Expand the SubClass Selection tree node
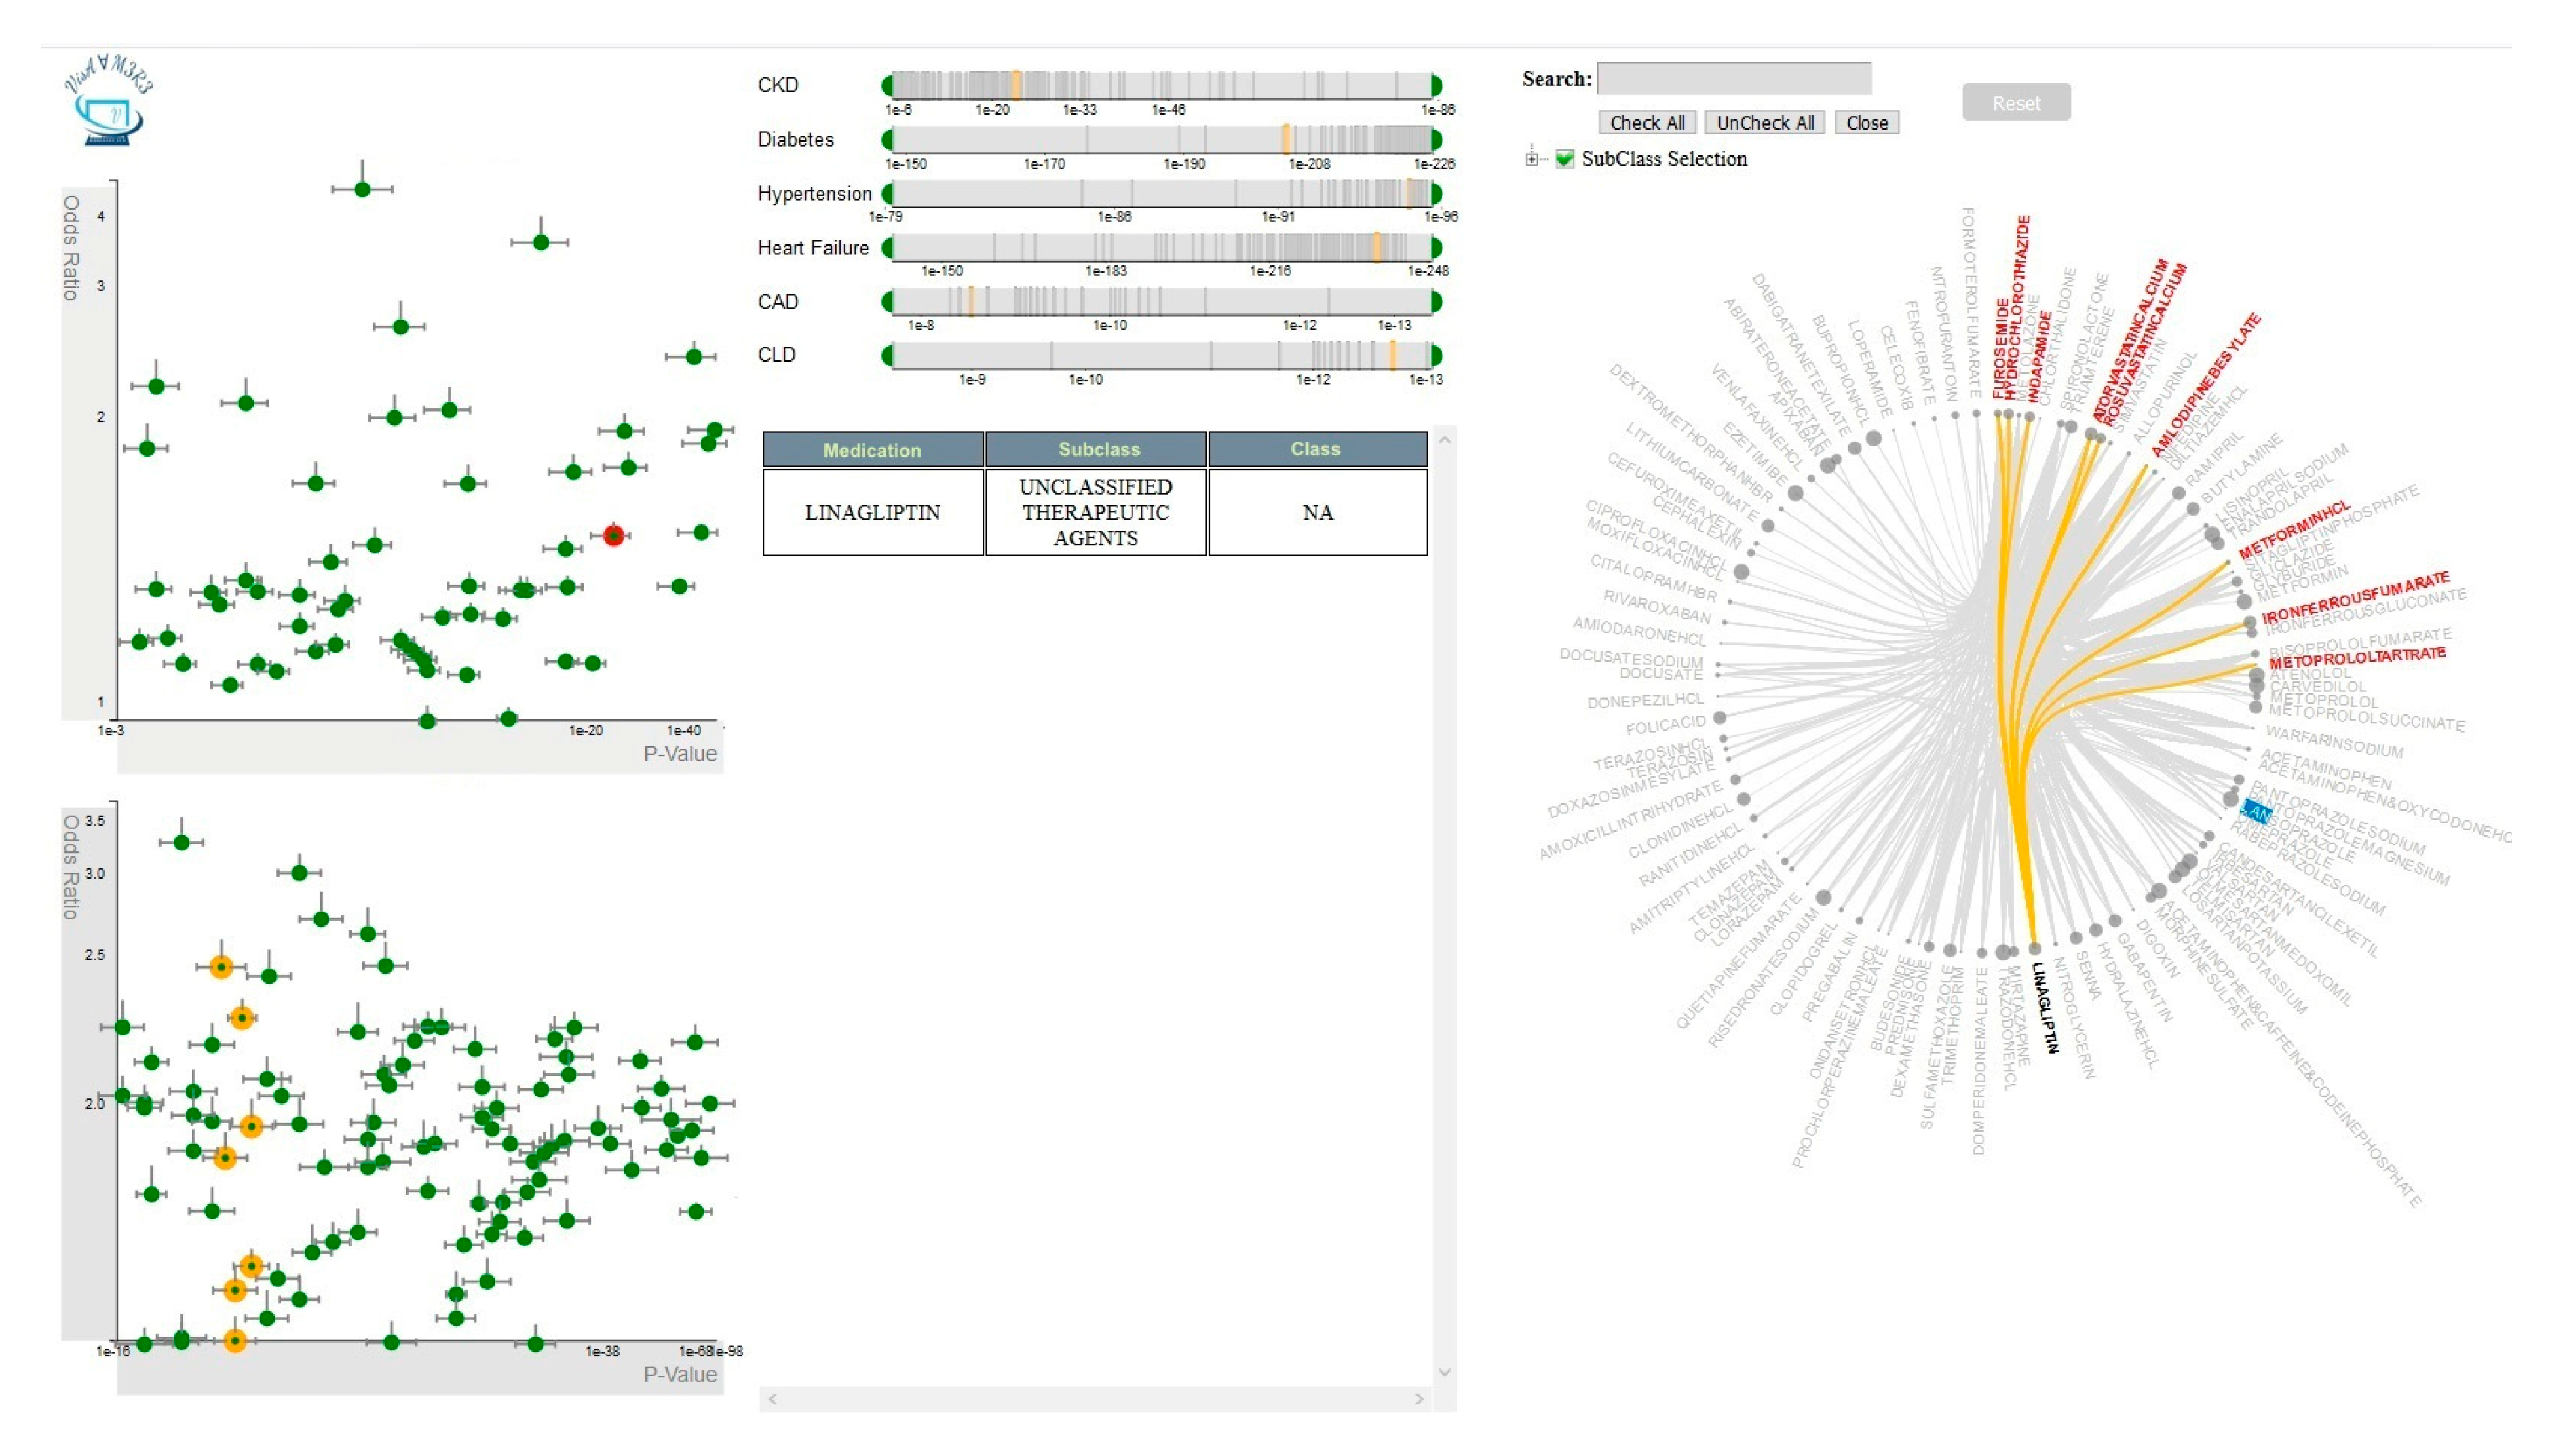Screen dimensions: 2565x1456 [x=1532, y=159]
